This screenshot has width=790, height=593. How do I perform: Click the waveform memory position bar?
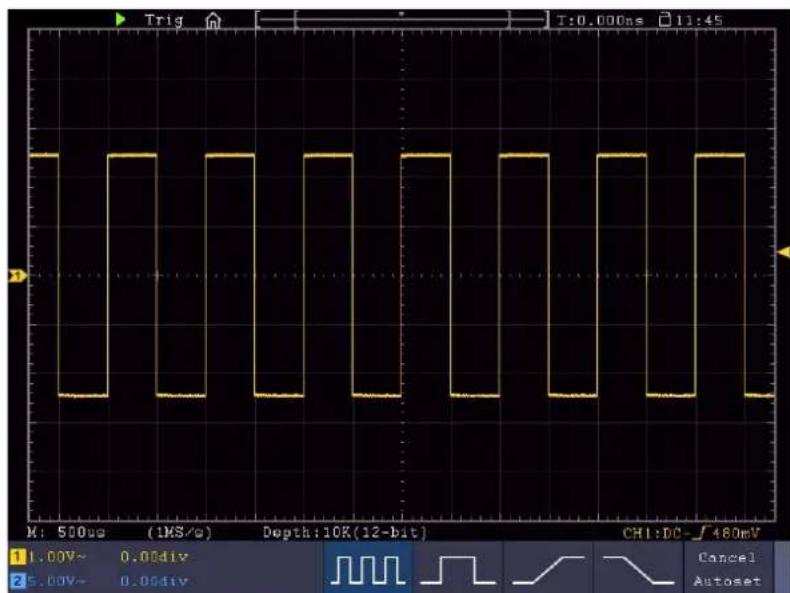click(x=402, y=20)
